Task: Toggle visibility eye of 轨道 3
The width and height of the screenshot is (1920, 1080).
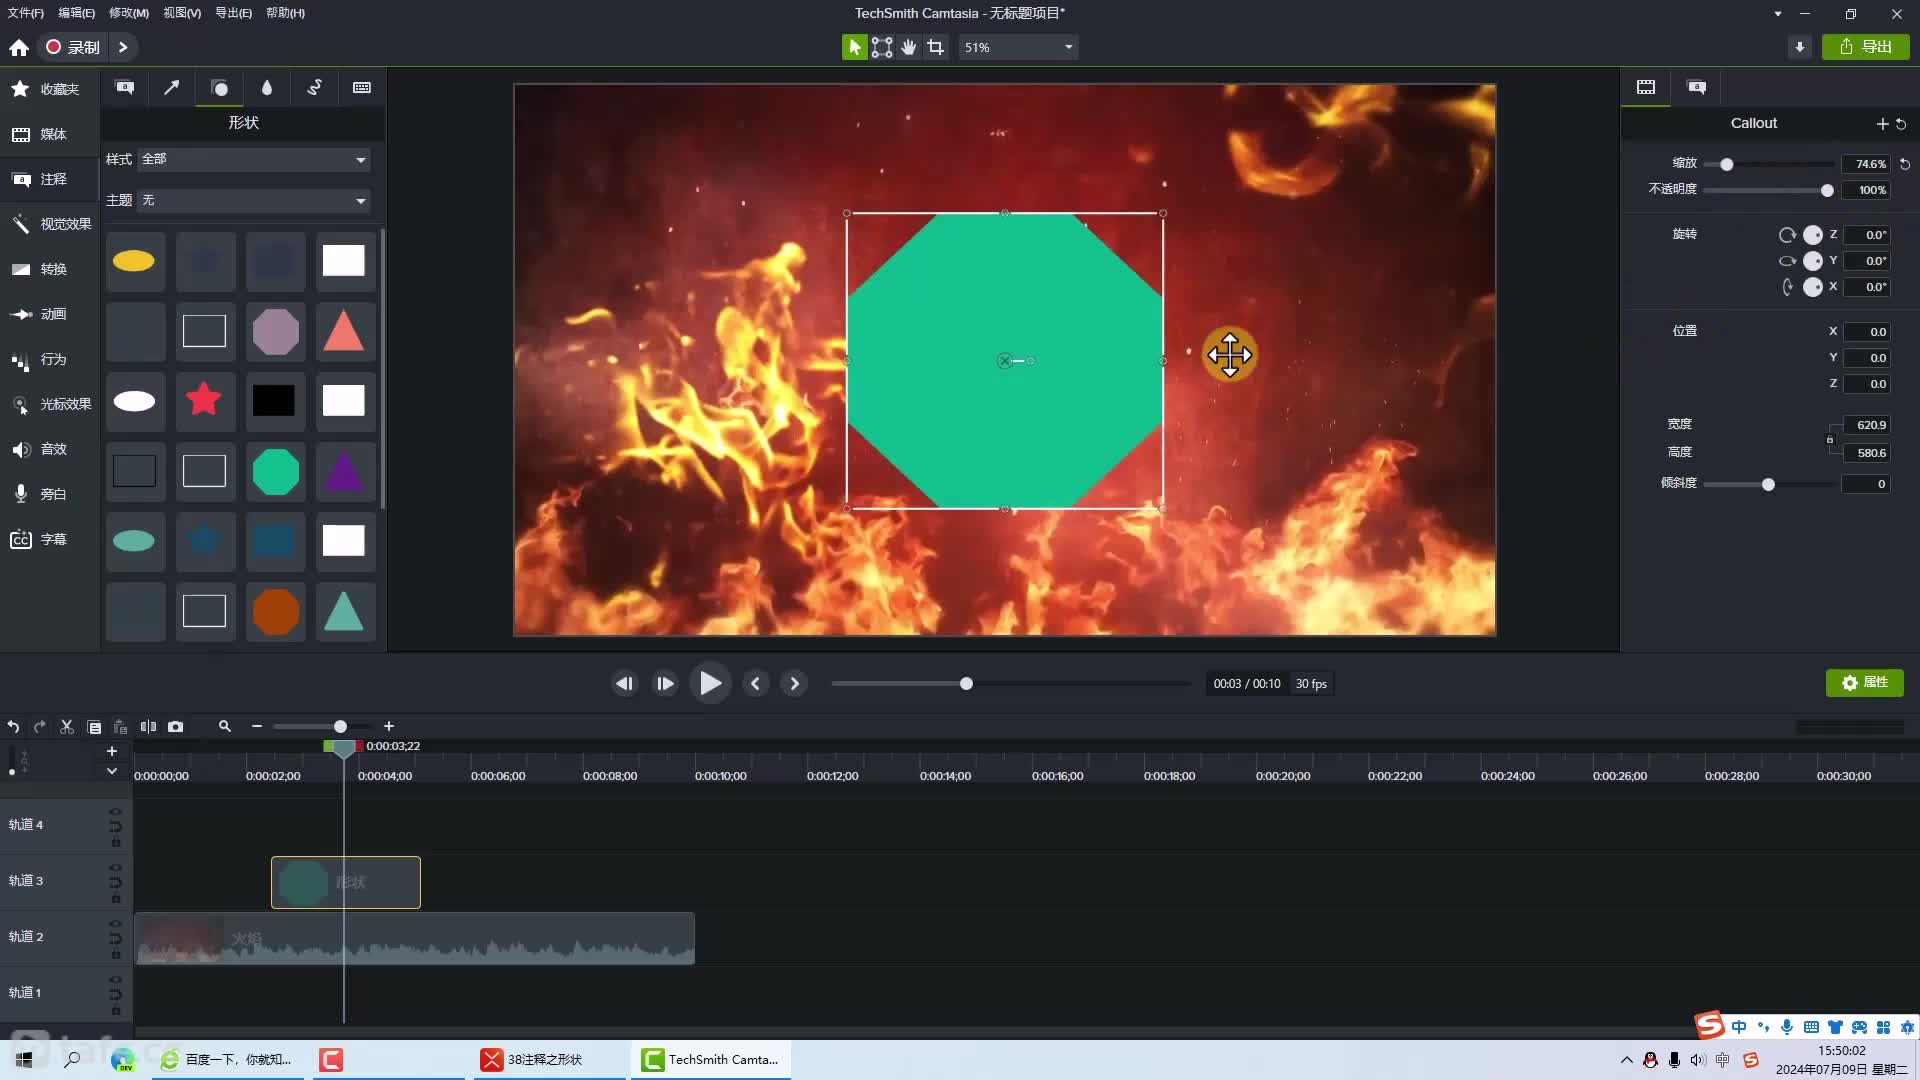Action: point(115,867)
